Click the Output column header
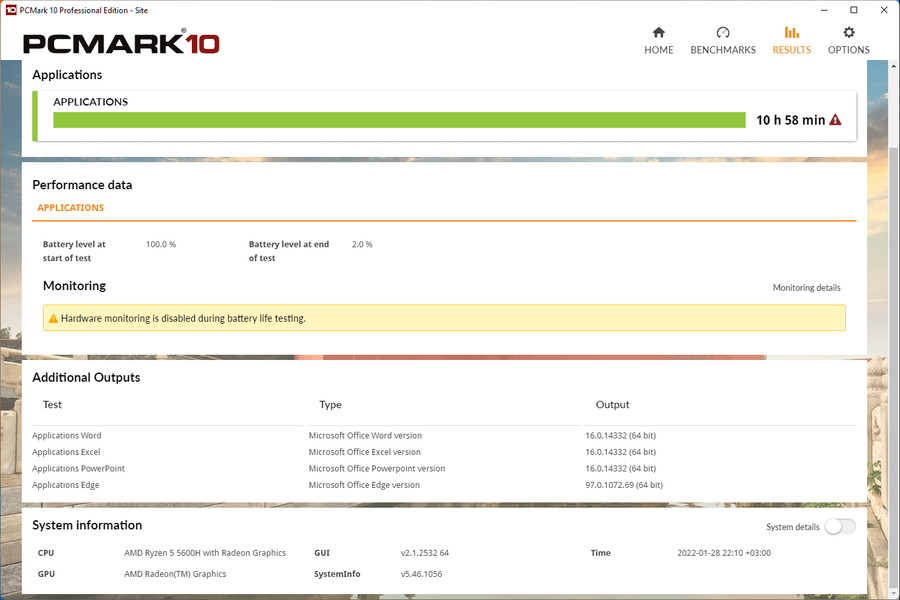900x600 pixels. point(612,405)
